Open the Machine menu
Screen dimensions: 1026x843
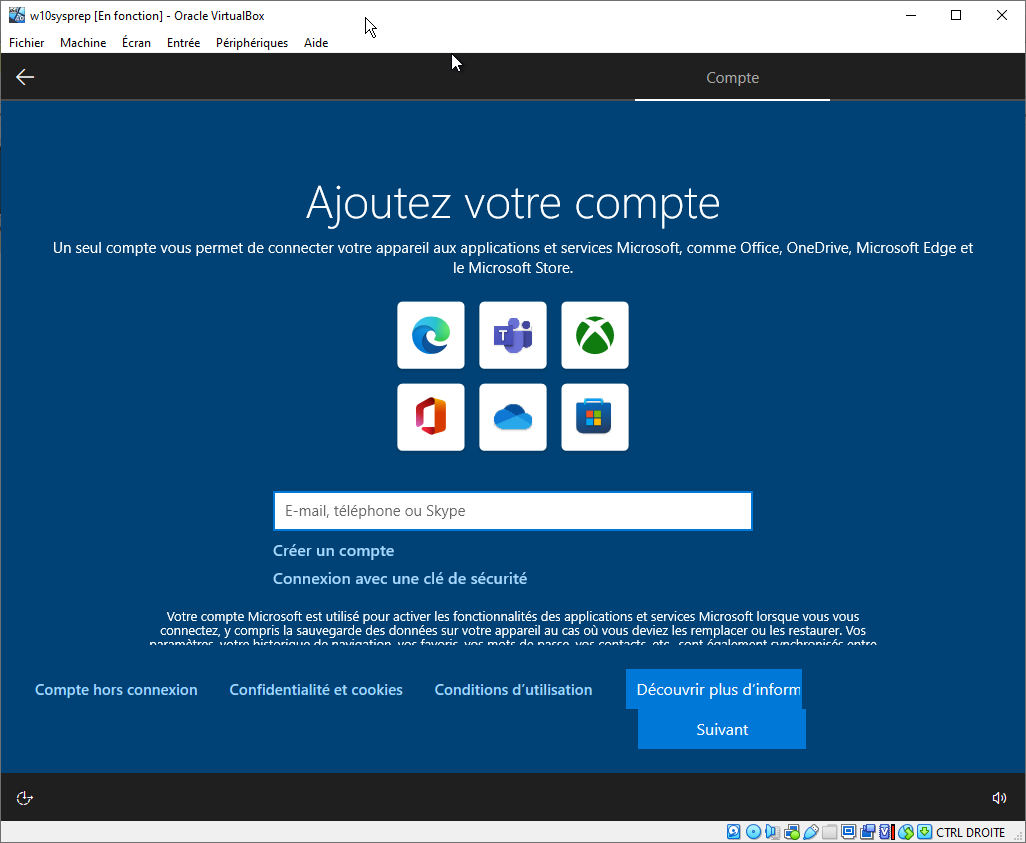tap(83, 43)
